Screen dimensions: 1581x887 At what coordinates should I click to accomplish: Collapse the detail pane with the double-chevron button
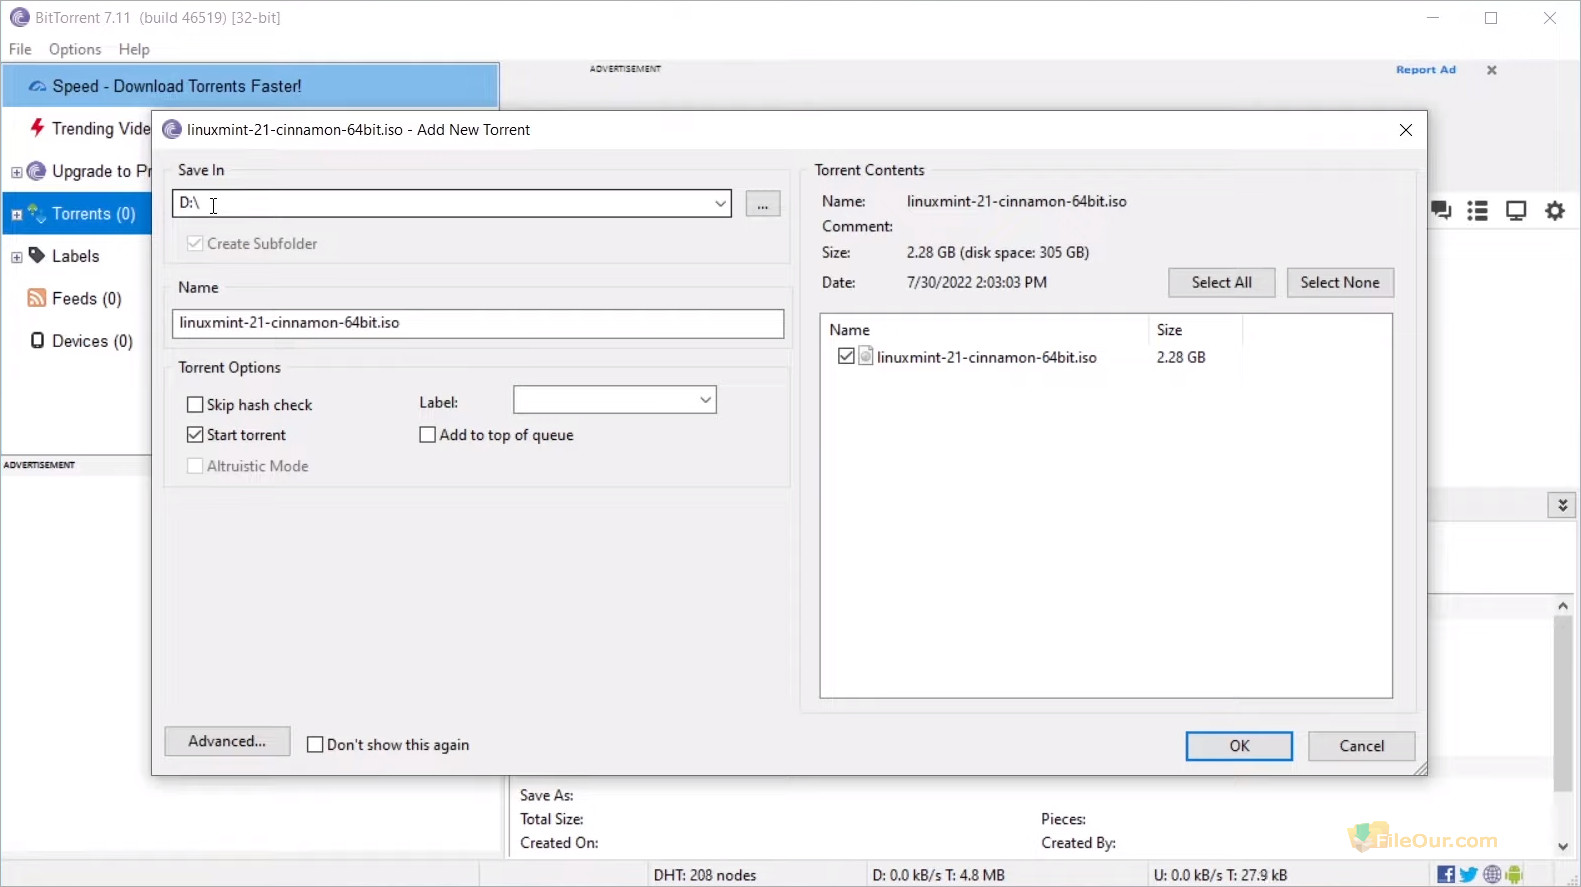click(x=1562, y=505)
